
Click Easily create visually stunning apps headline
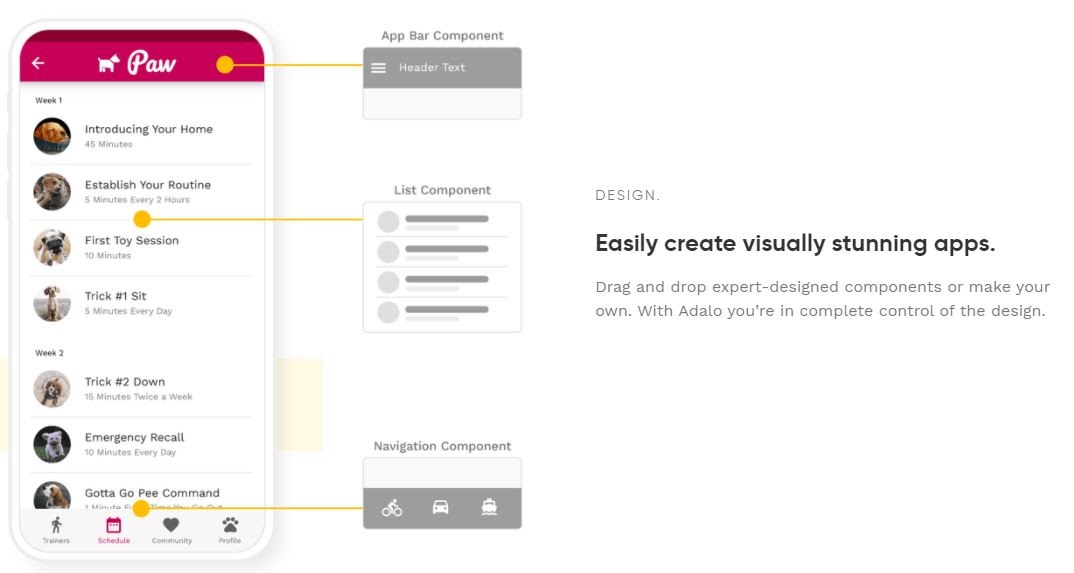(795, 243)
